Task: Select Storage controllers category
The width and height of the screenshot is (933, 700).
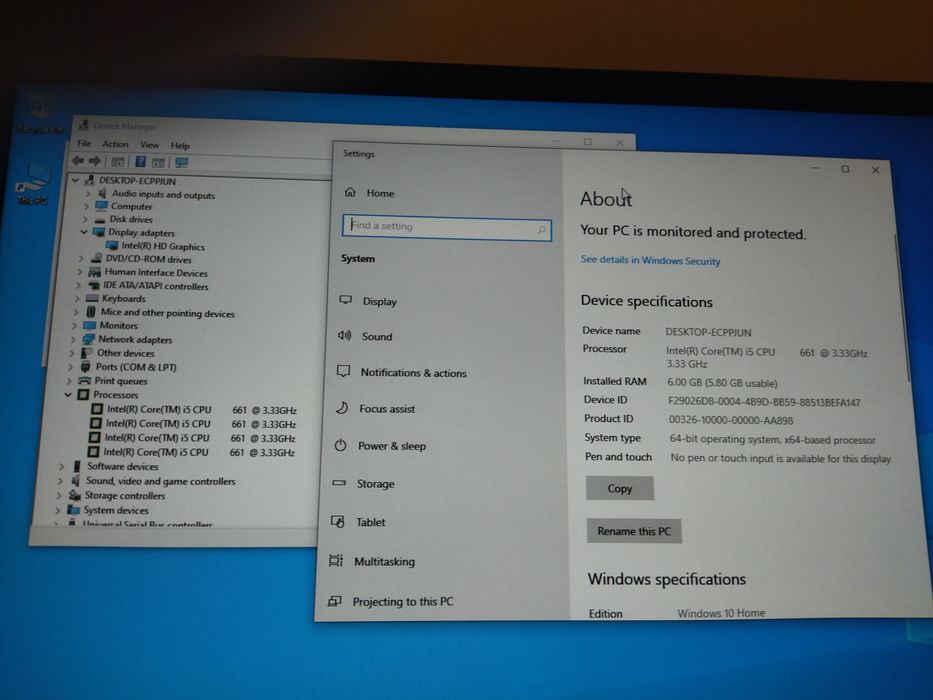Action: 125,495
